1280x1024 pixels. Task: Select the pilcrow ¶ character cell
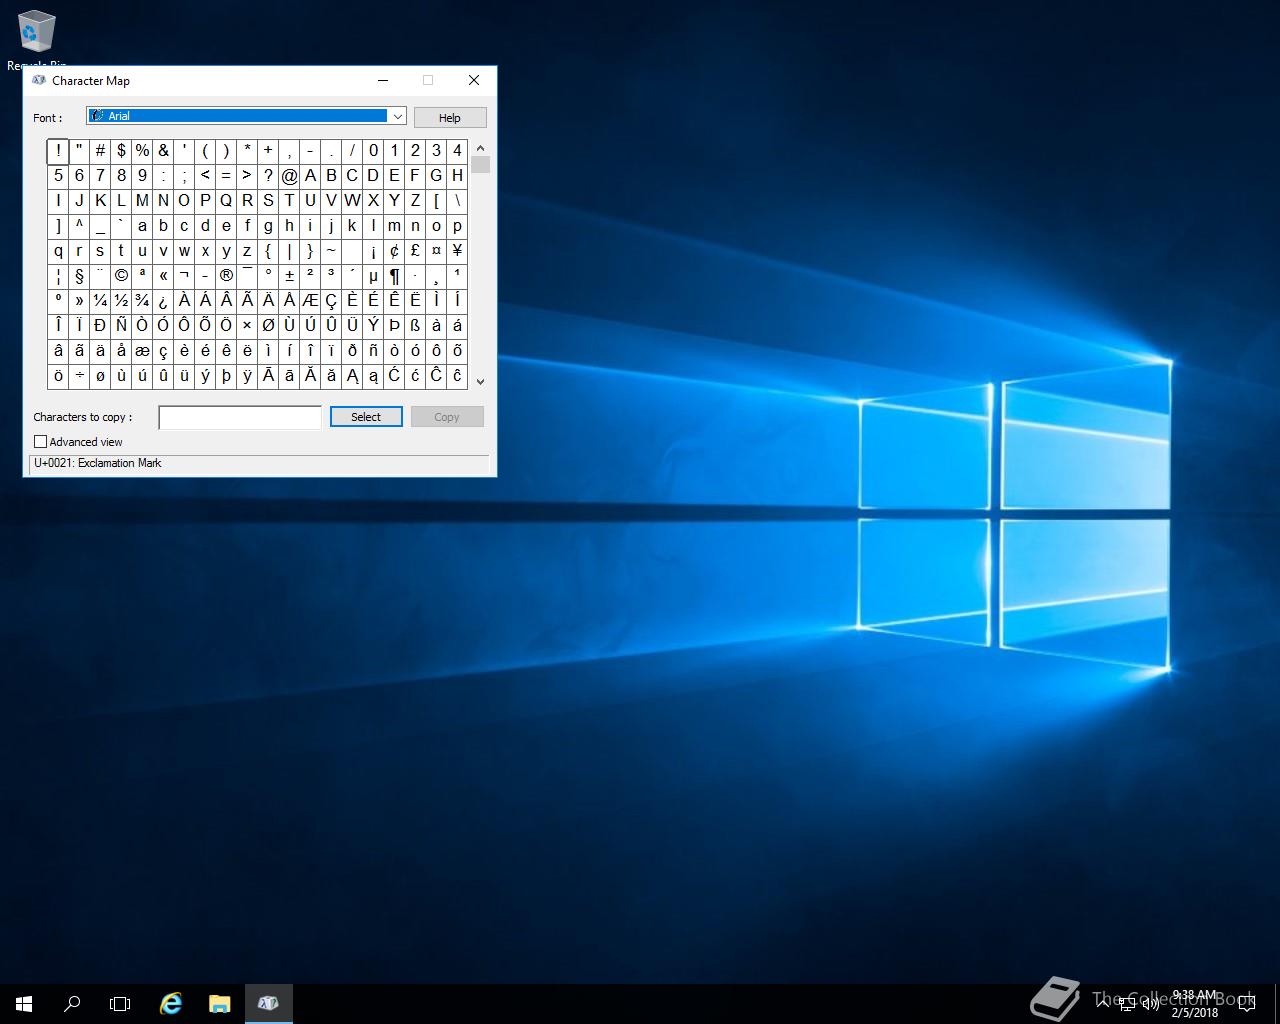click(394, 276)
